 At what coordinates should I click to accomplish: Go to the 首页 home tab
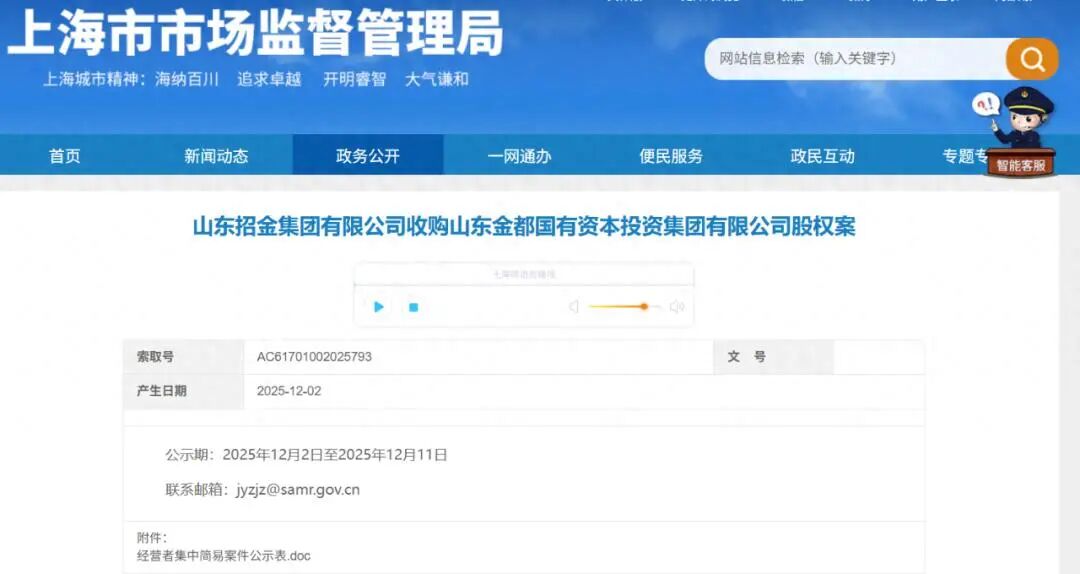(x=65, y=156)
